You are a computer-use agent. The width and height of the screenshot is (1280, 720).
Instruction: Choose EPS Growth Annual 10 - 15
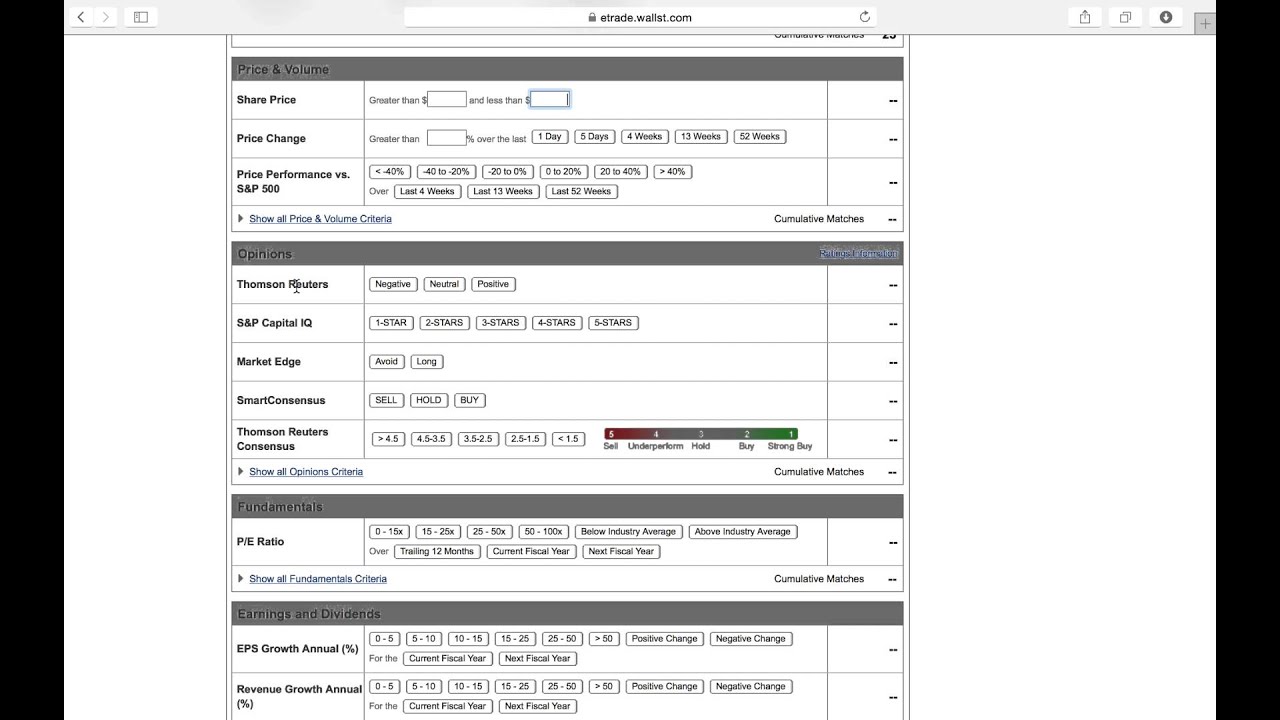click(467, 639)
